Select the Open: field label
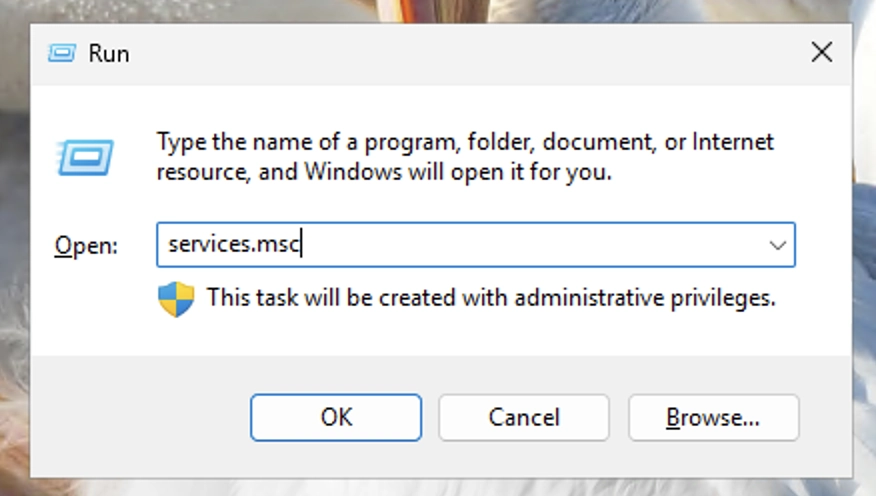 coord(86,245)
